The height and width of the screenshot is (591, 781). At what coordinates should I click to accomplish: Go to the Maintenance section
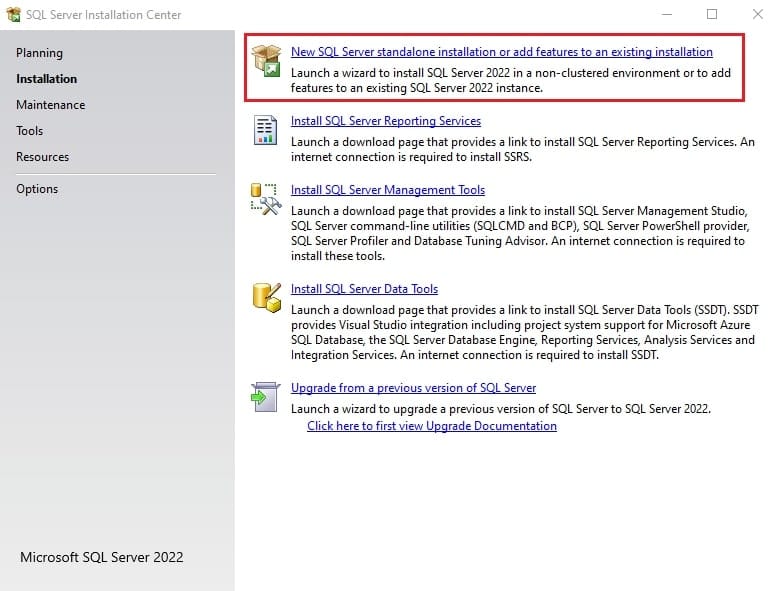50,105
